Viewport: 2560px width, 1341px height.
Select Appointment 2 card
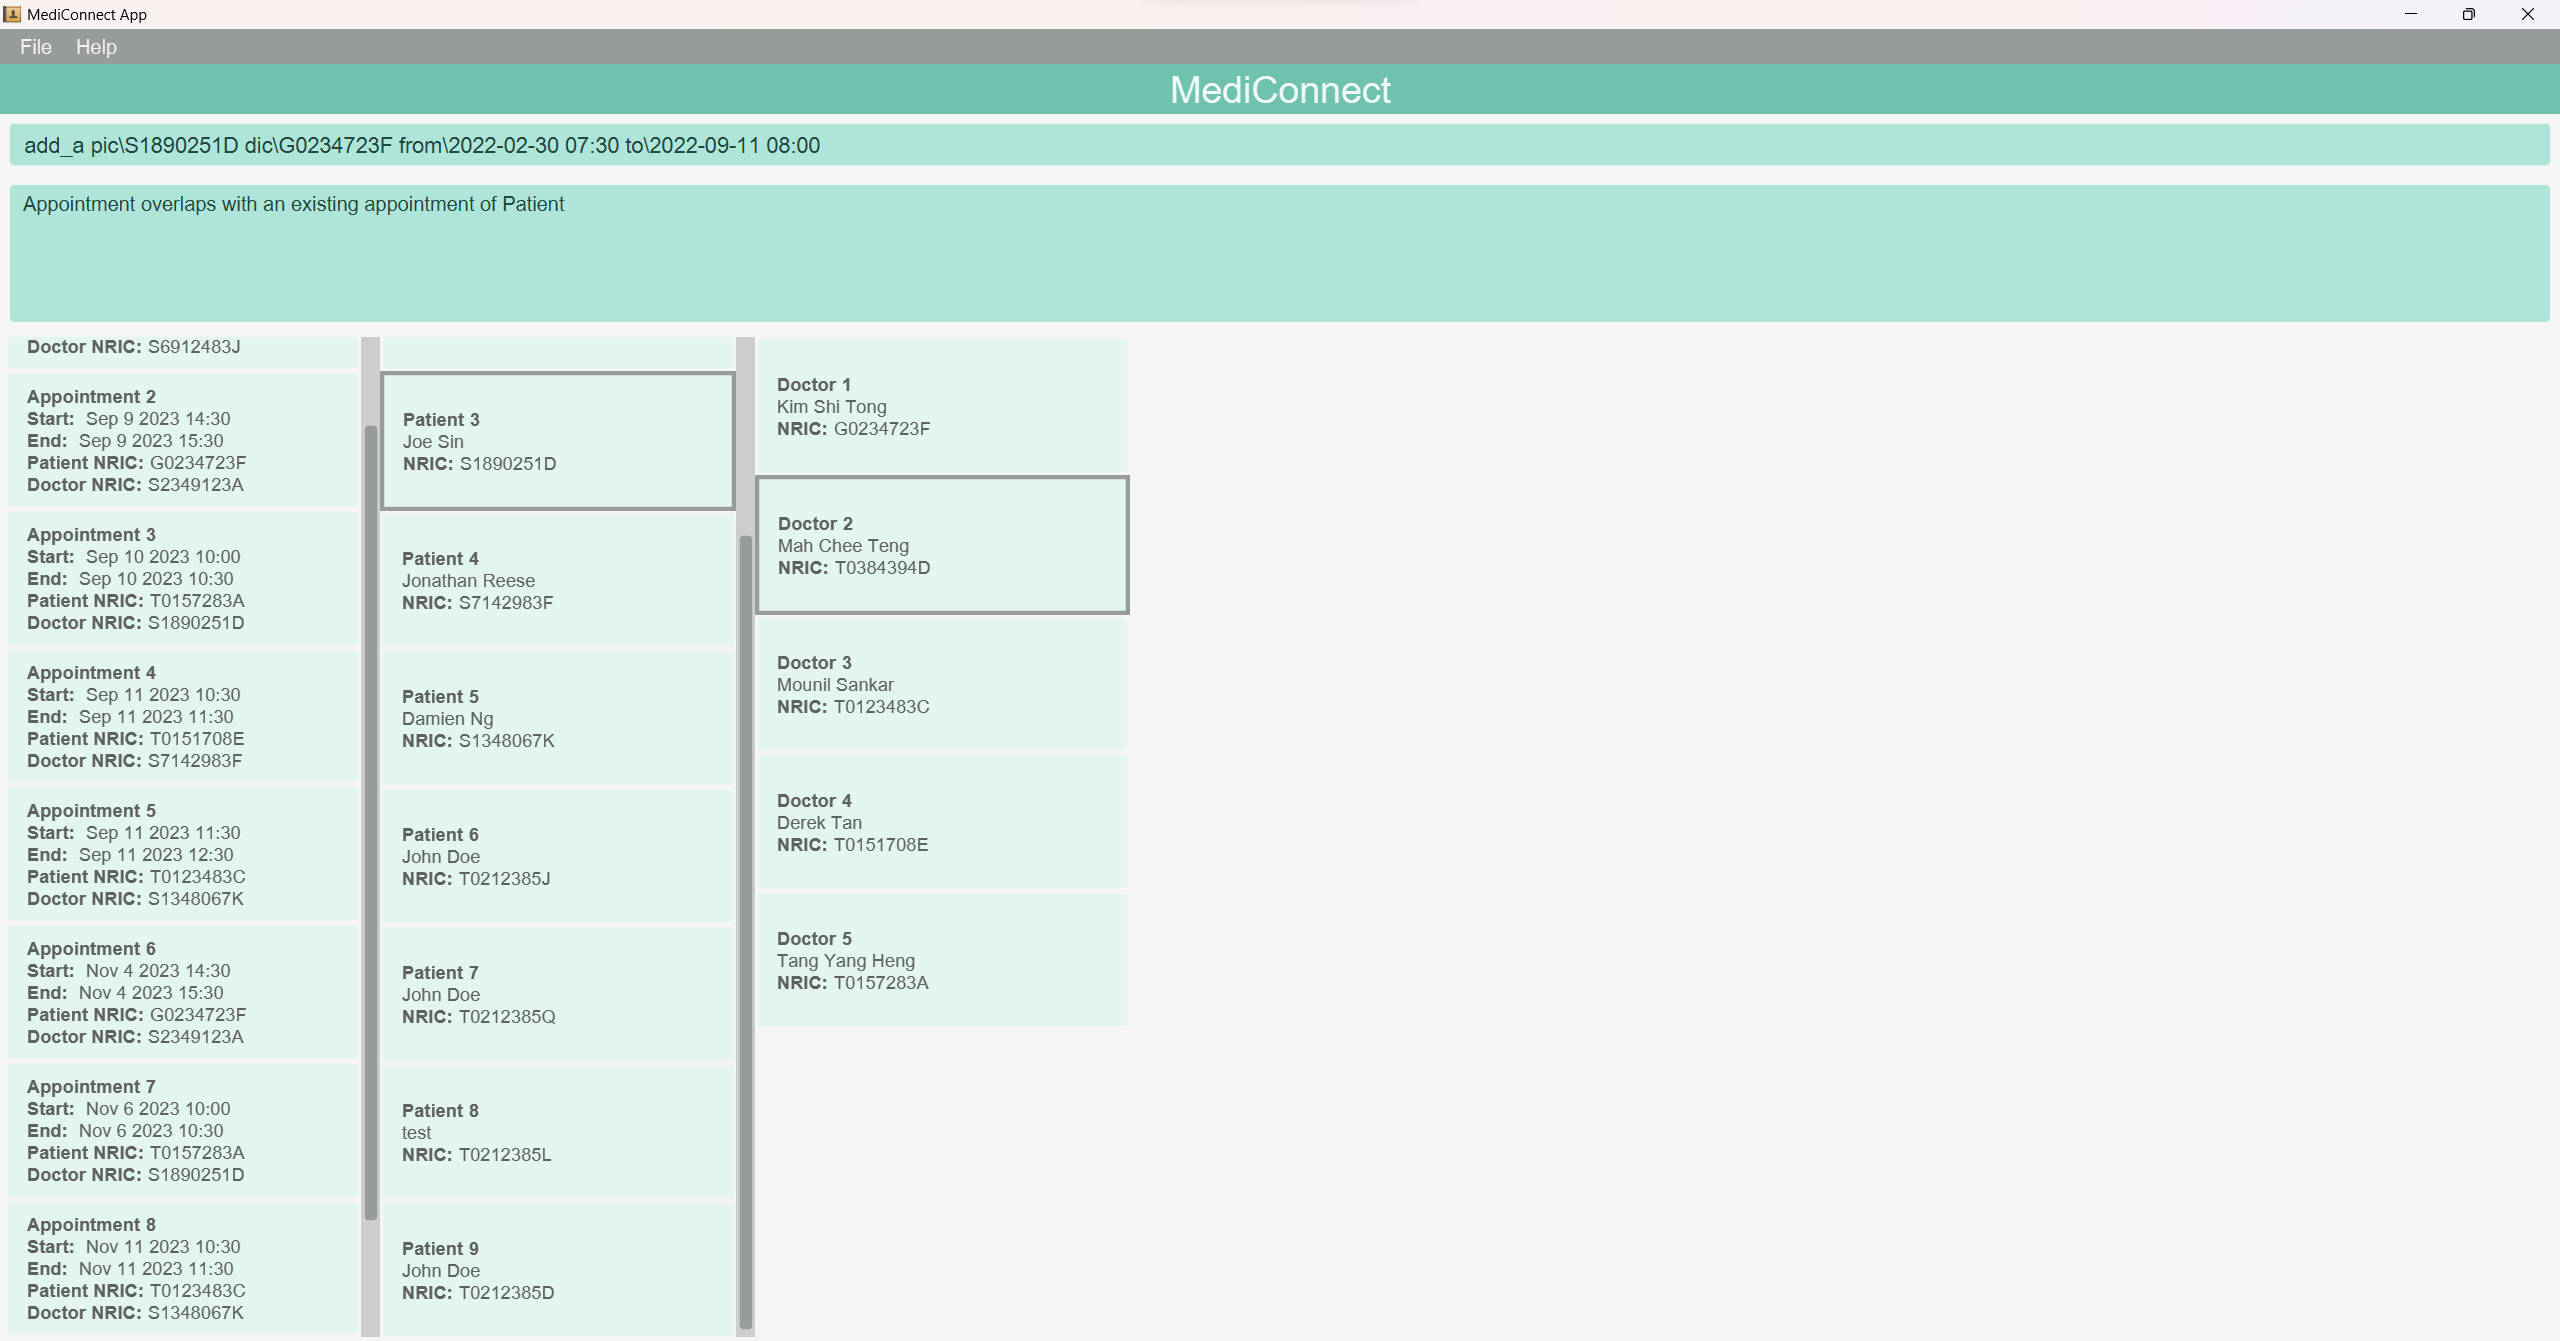pos(183,440)
